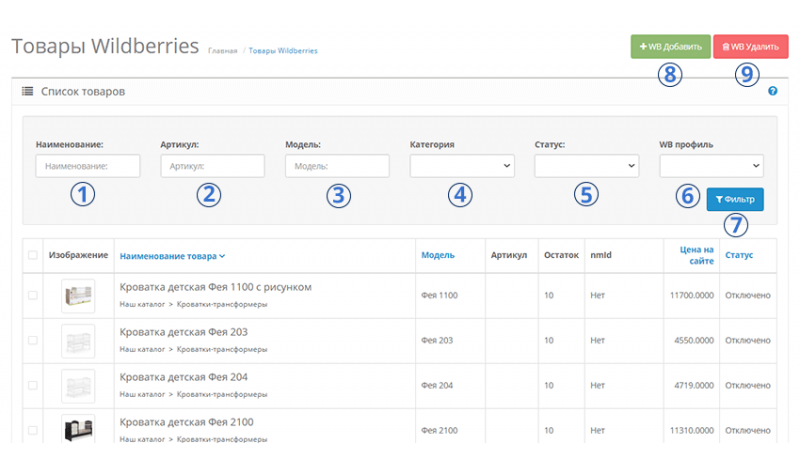Sort table by Модель column

438,256
